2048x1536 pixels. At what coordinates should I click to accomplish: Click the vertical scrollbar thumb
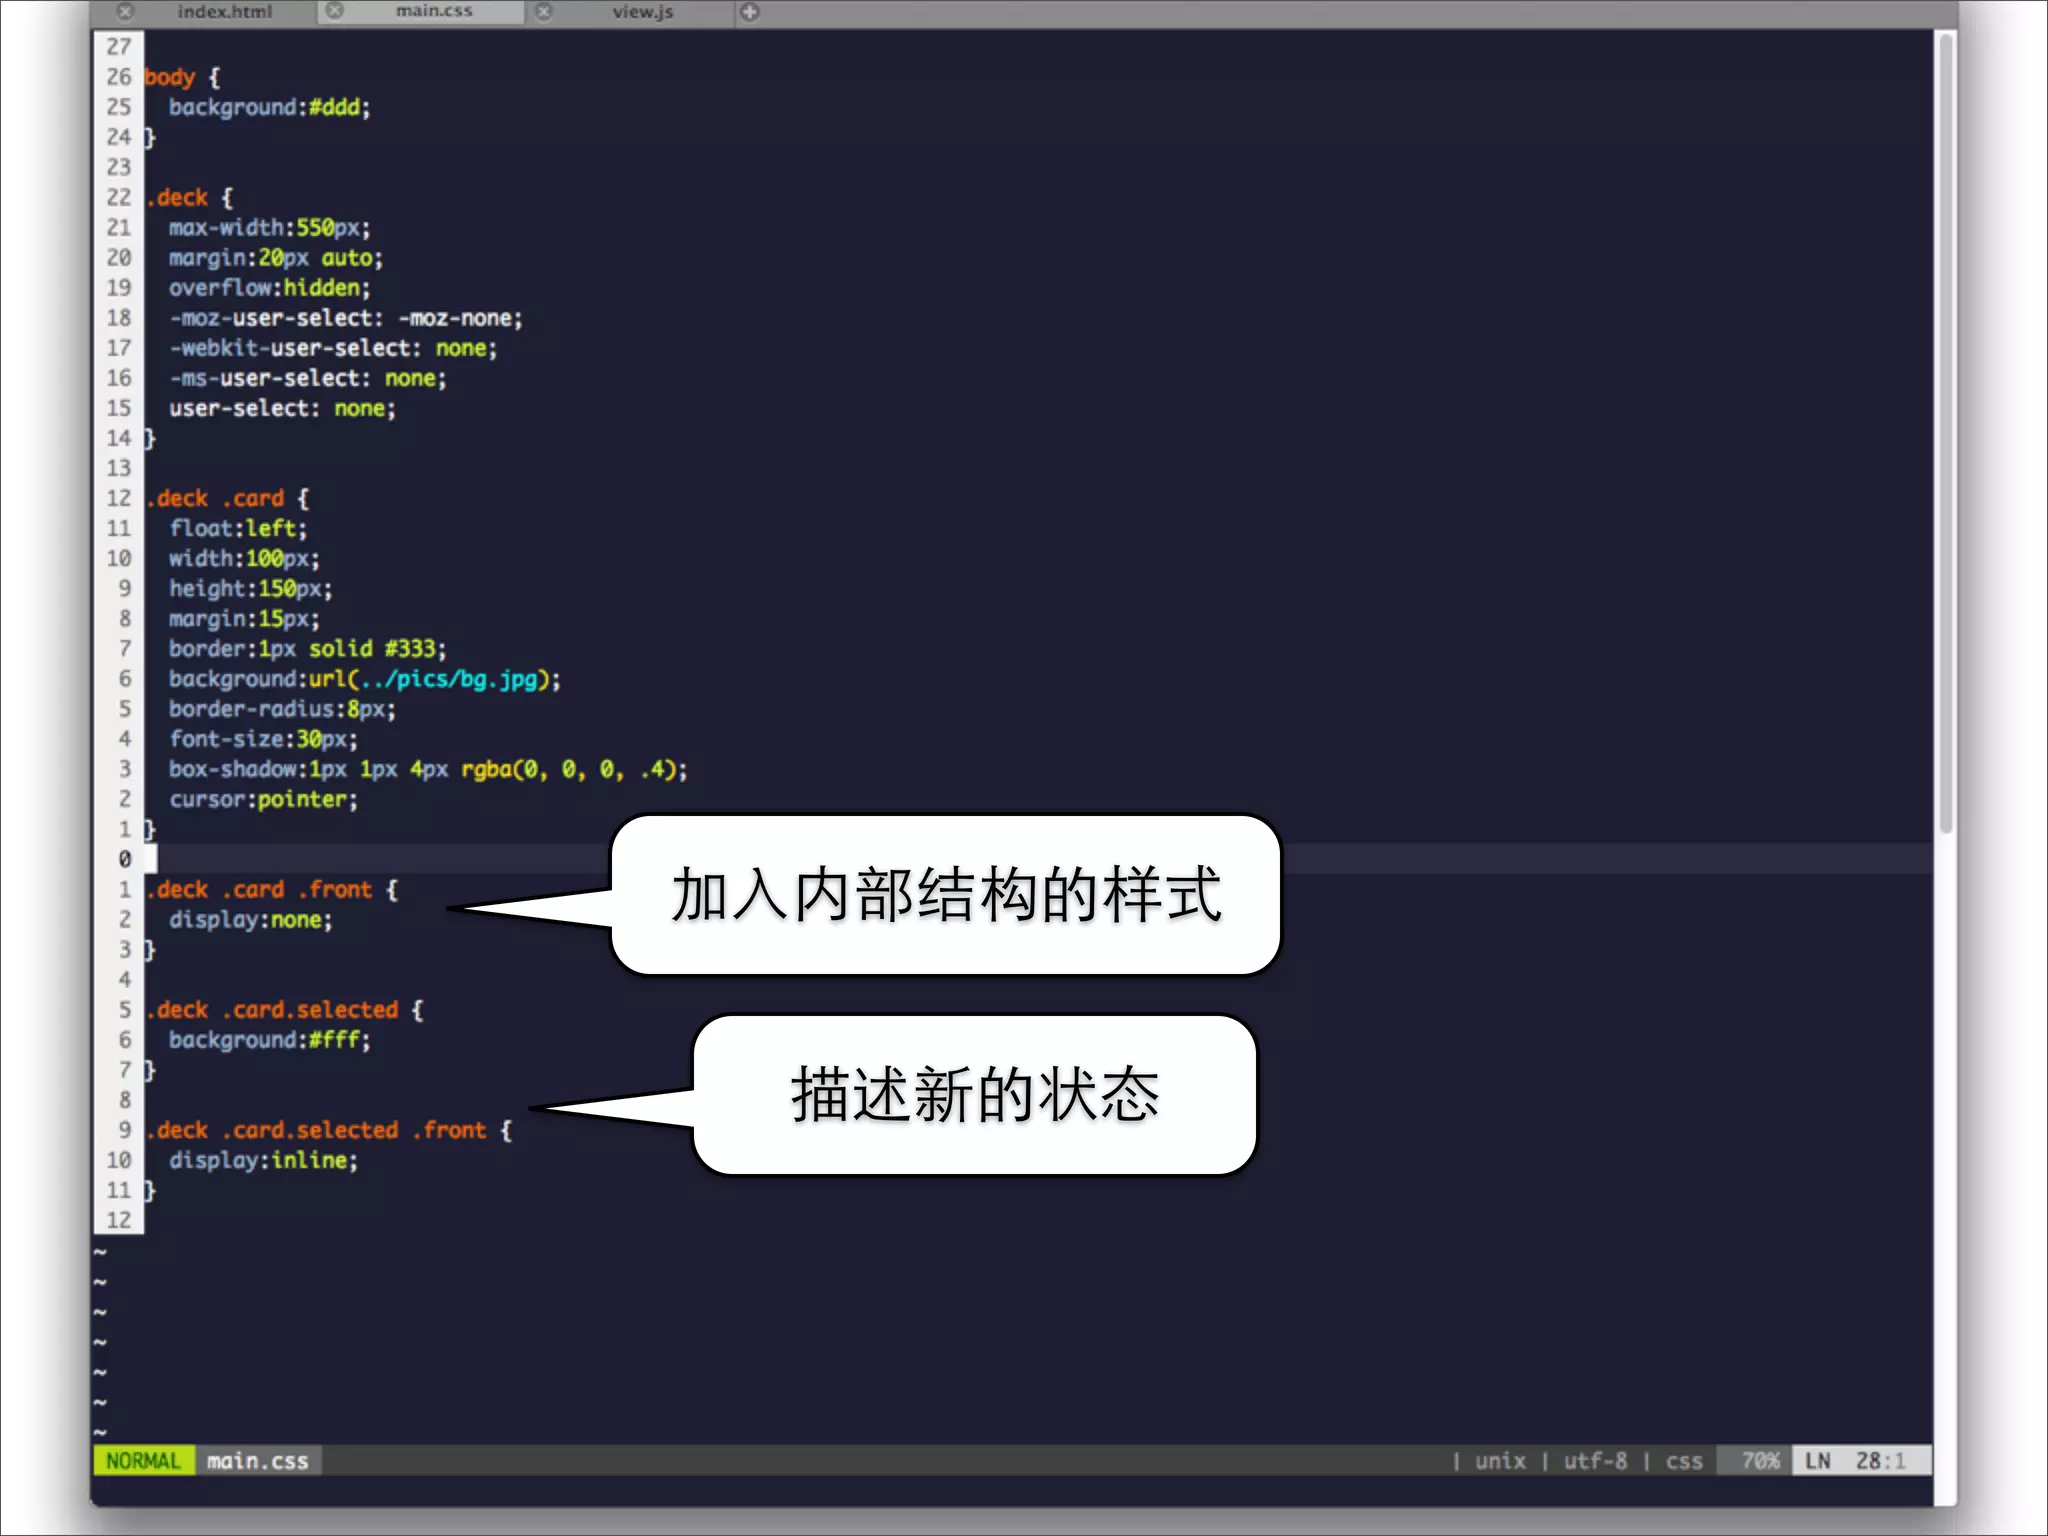point(1945,432)
